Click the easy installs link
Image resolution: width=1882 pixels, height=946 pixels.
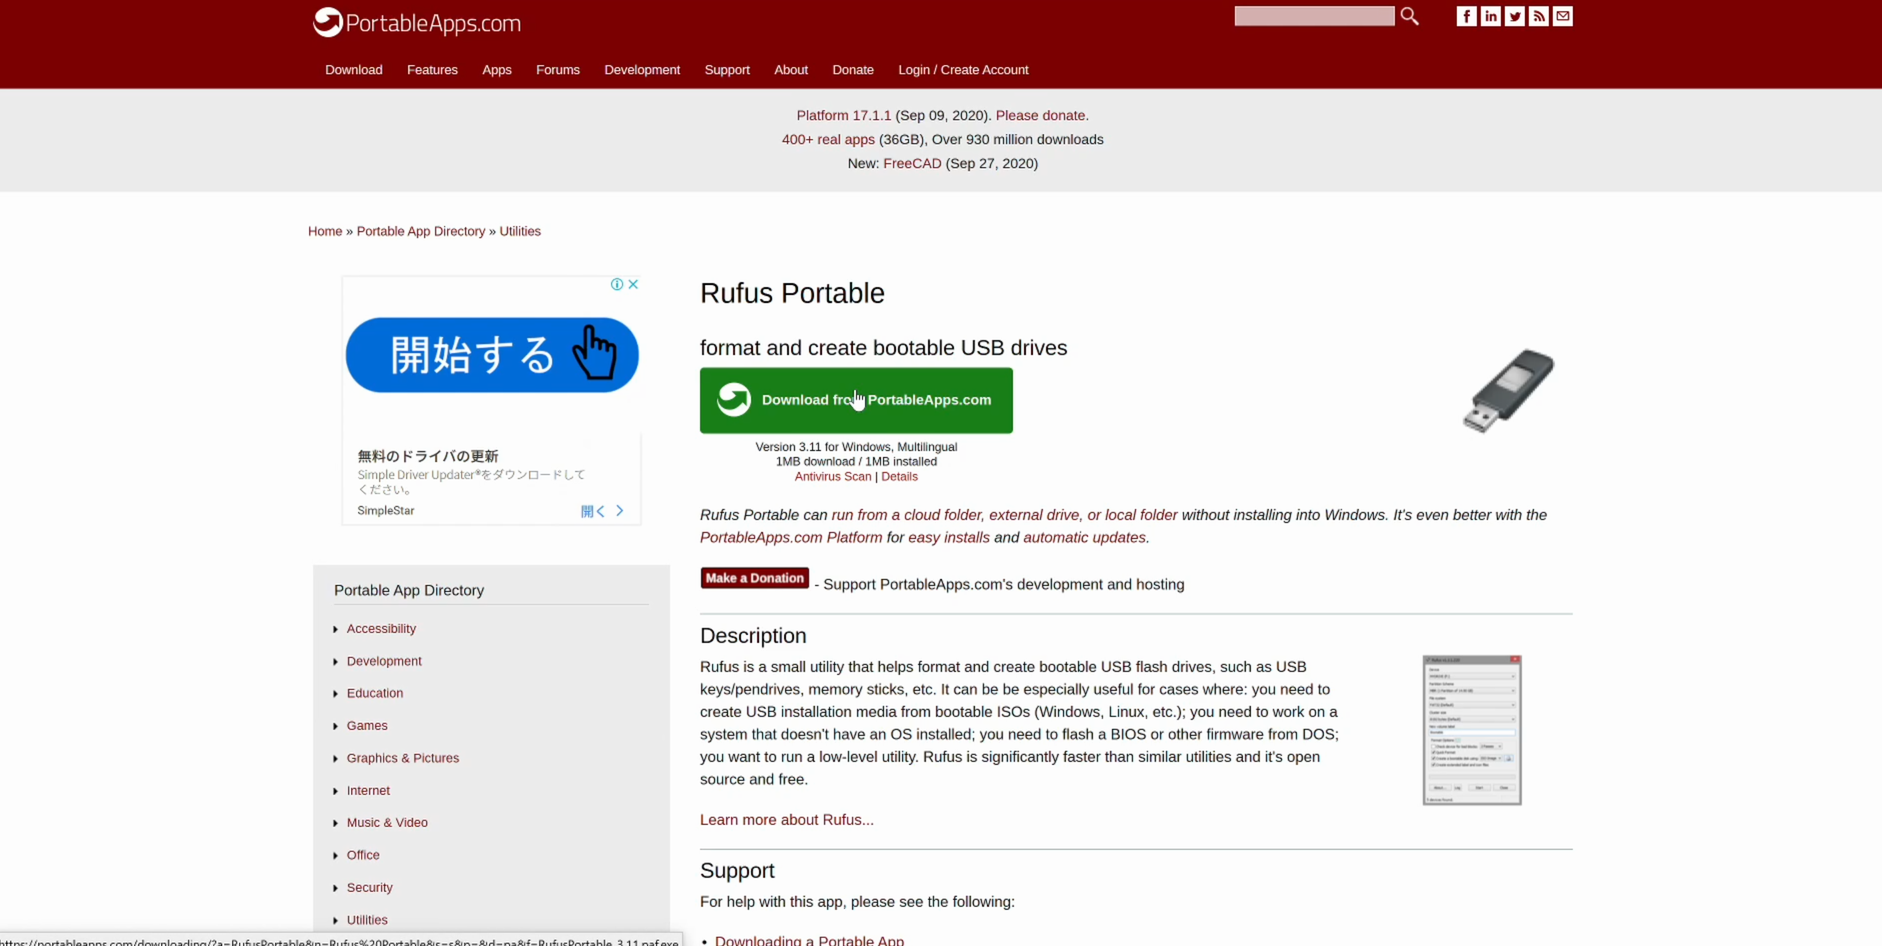[949, 538]
